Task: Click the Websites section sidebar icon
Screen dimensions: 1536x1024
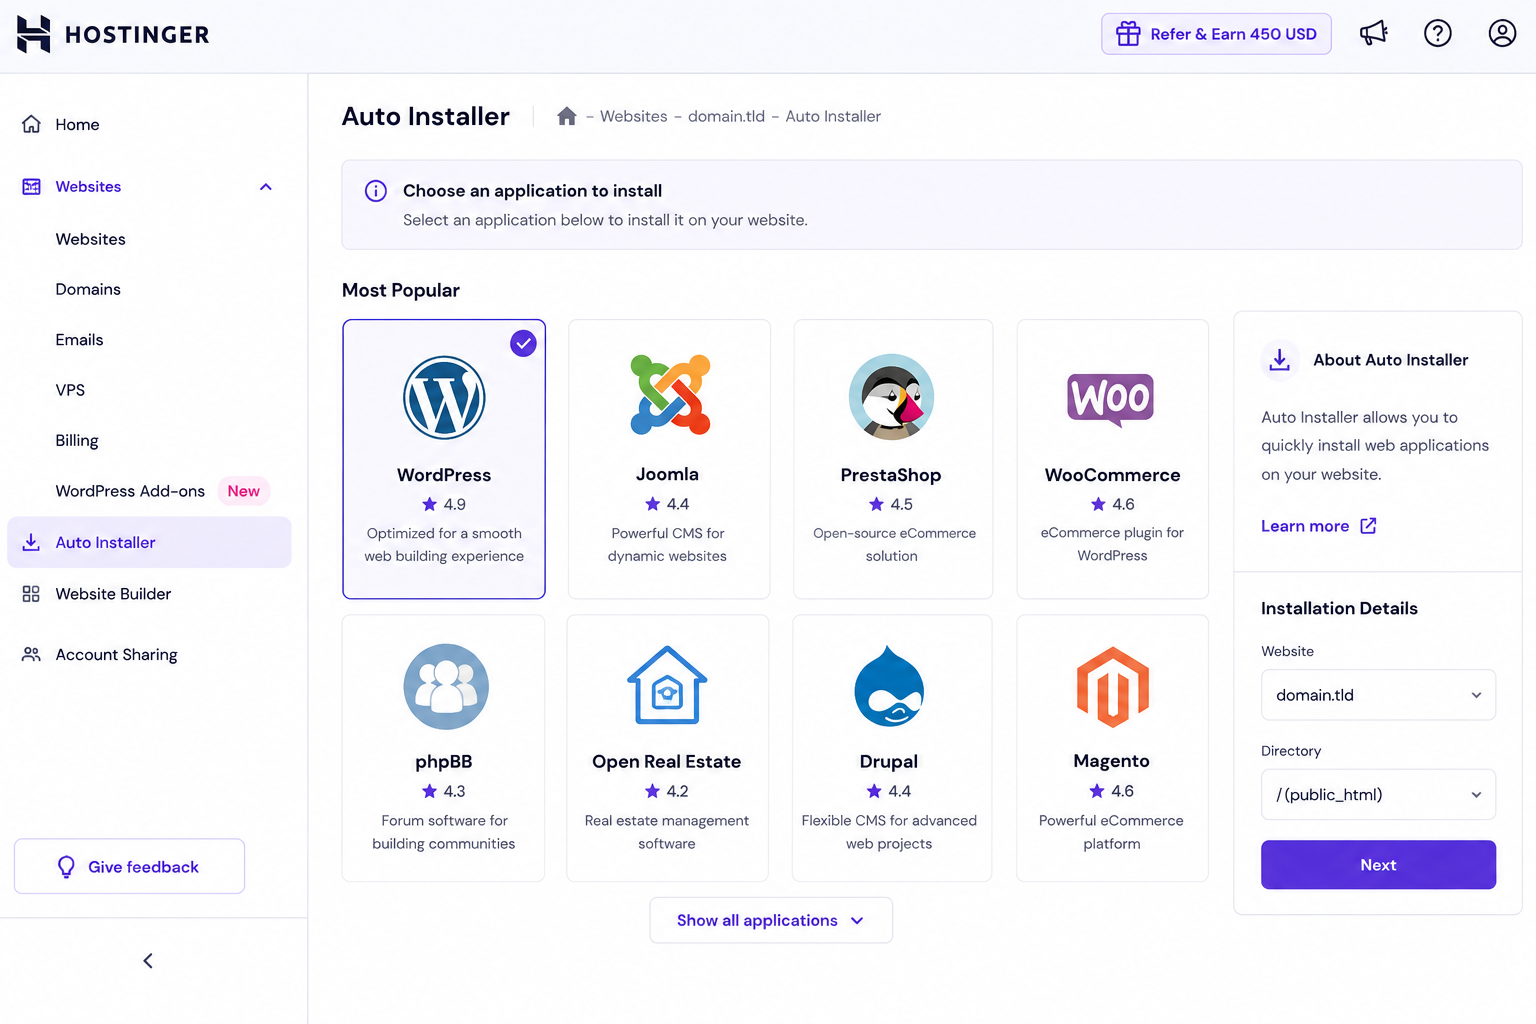Action: tap(31, 187)
